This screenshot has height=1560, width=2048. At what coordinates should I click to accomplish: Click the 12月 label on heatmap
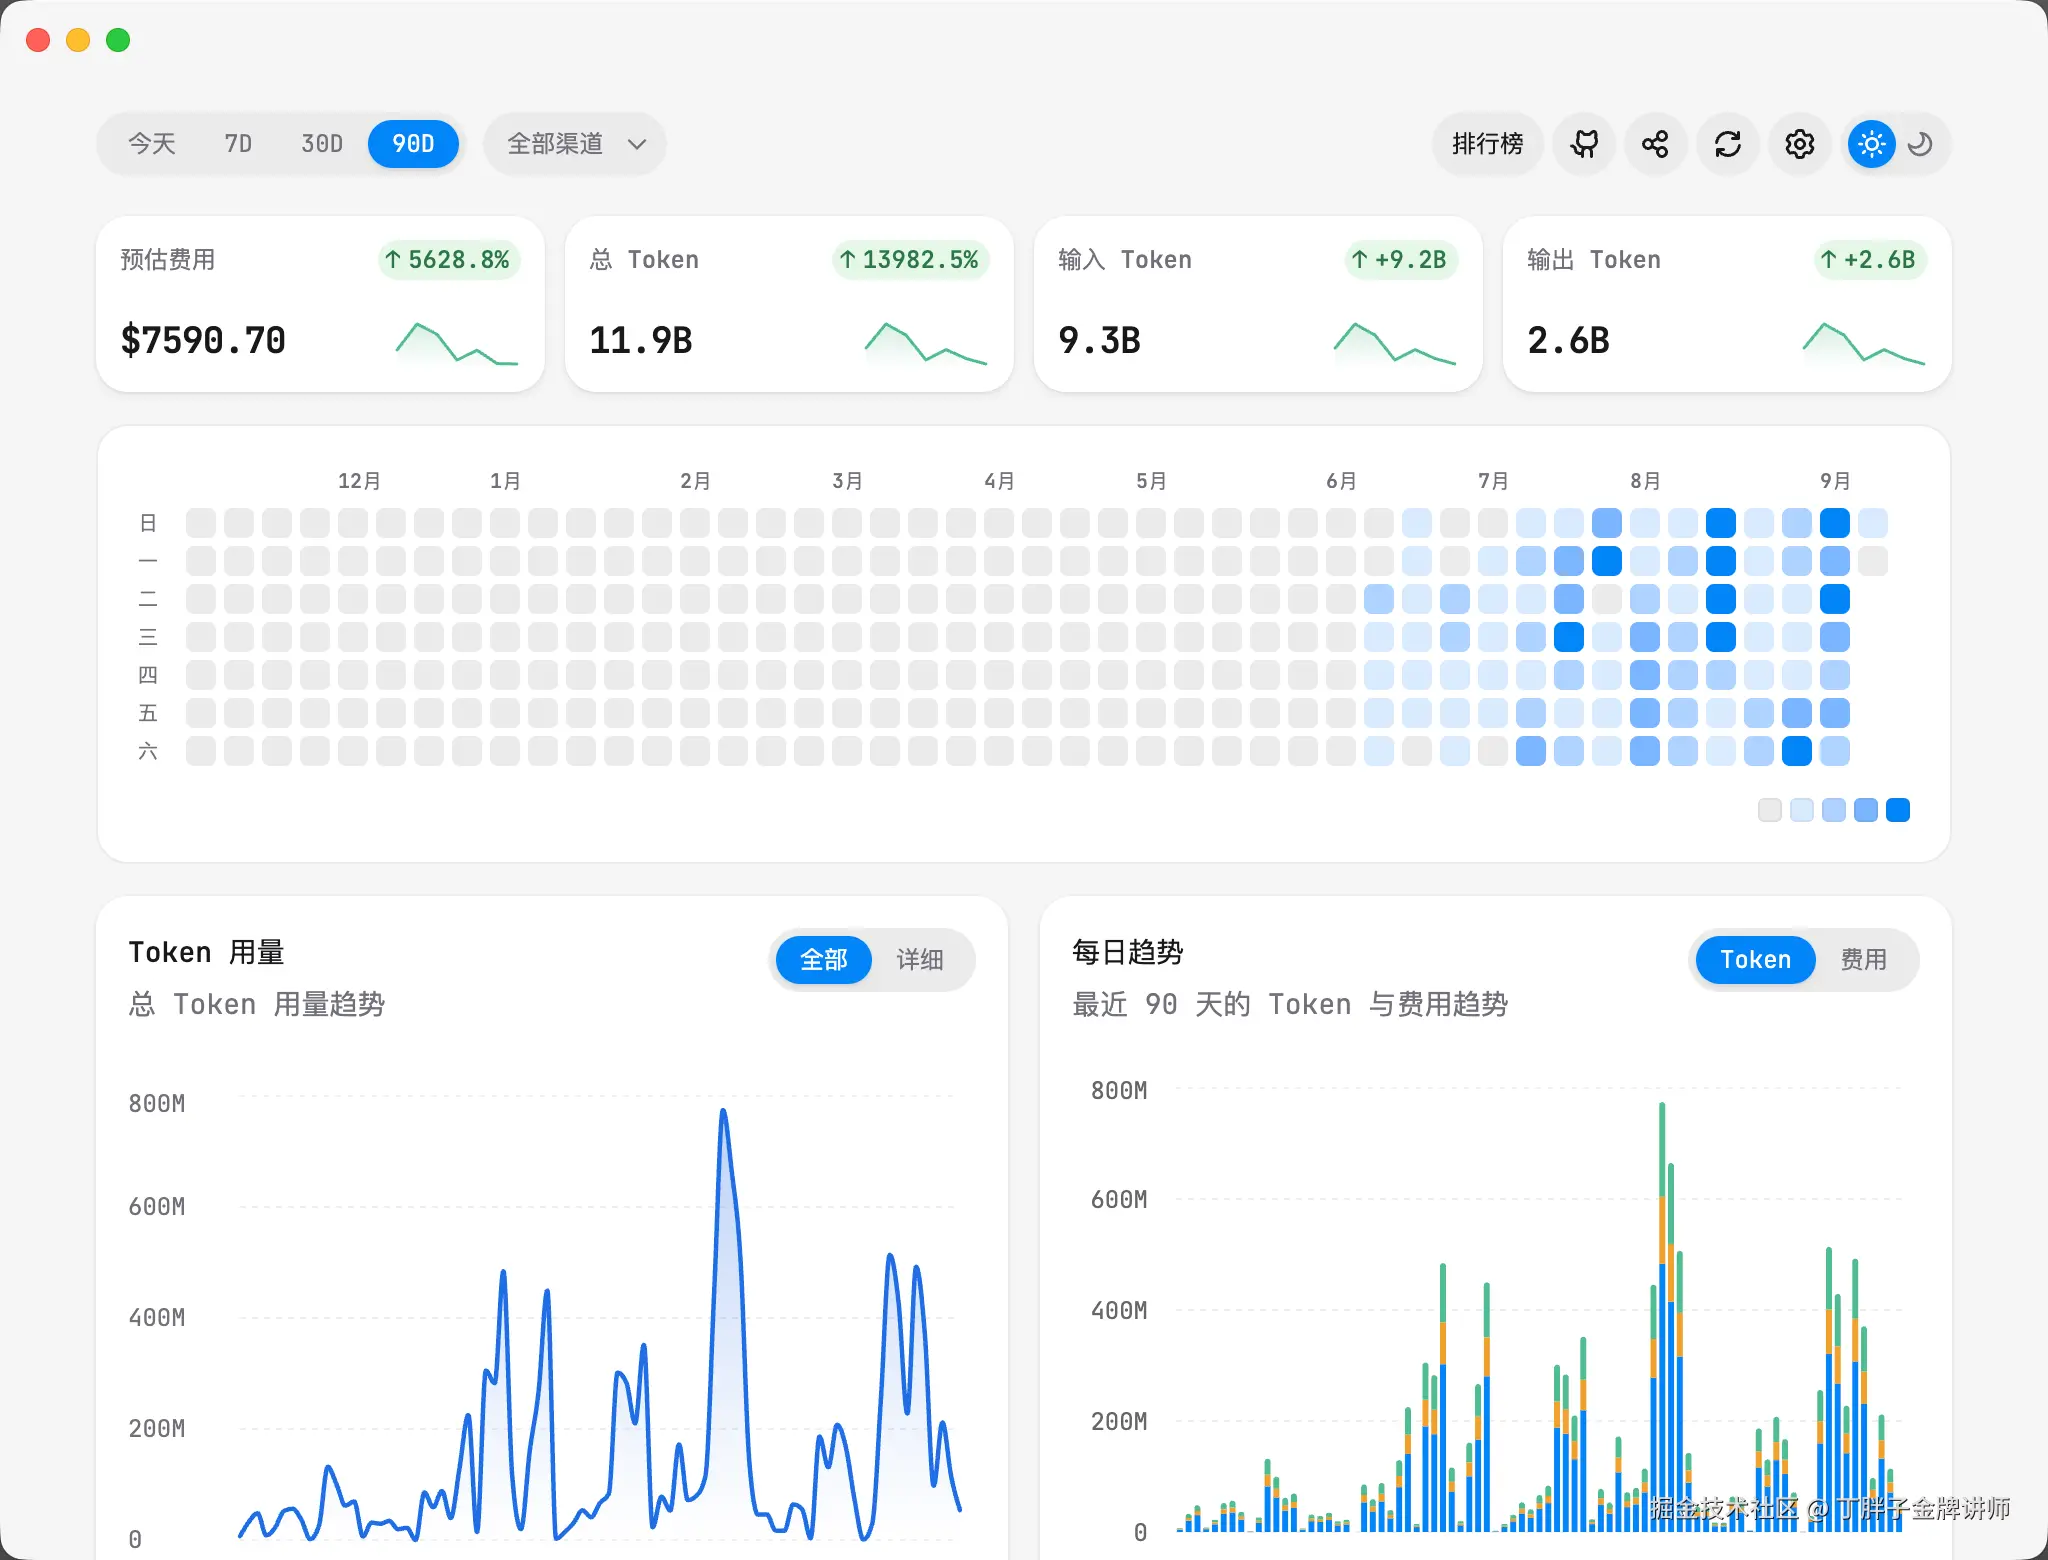[x=359, y=481]
